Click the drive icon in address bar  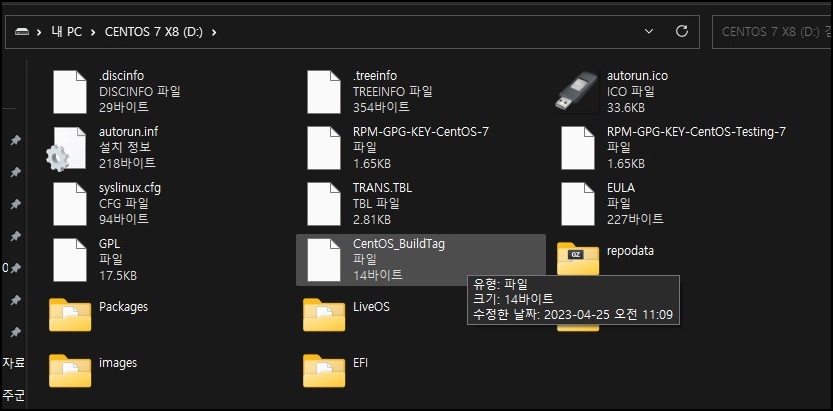tap(22, 32)
